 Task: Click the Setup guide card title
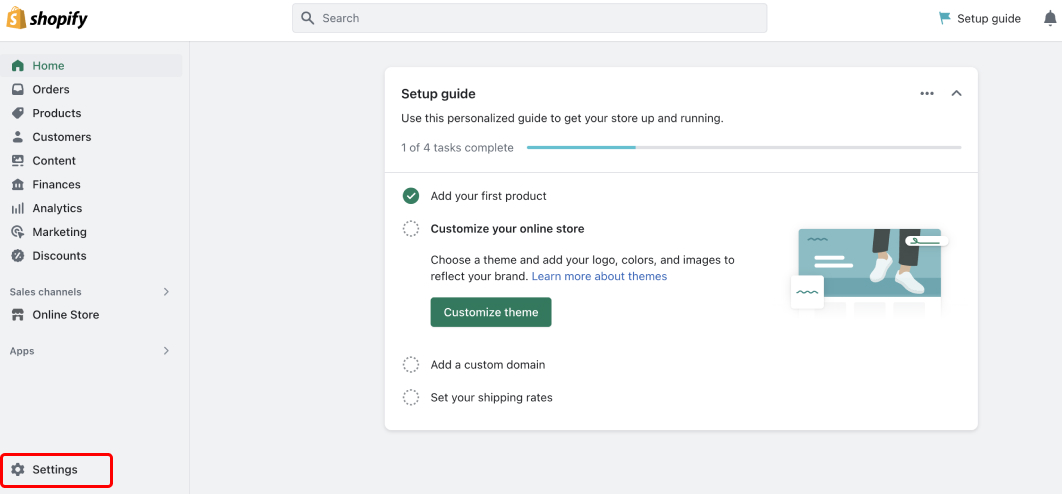438,94
